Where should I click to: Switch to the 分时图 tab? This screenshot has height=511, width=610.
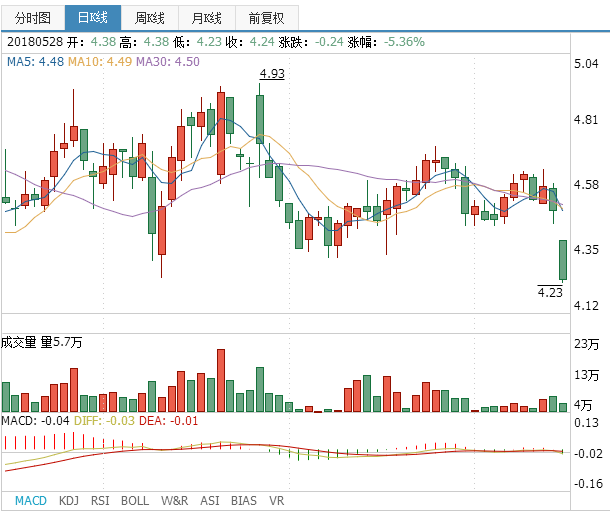point(33,18)
